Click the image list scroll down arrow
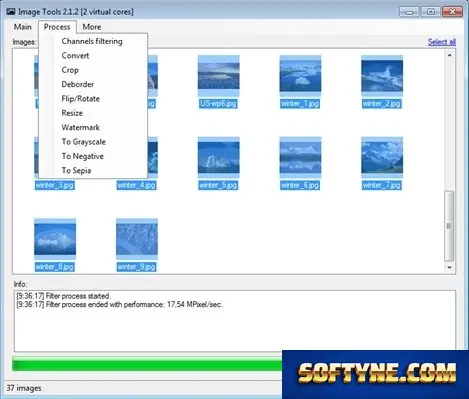Image resolution: width=469 pixels, height=399 pixels. click(449, 267)
